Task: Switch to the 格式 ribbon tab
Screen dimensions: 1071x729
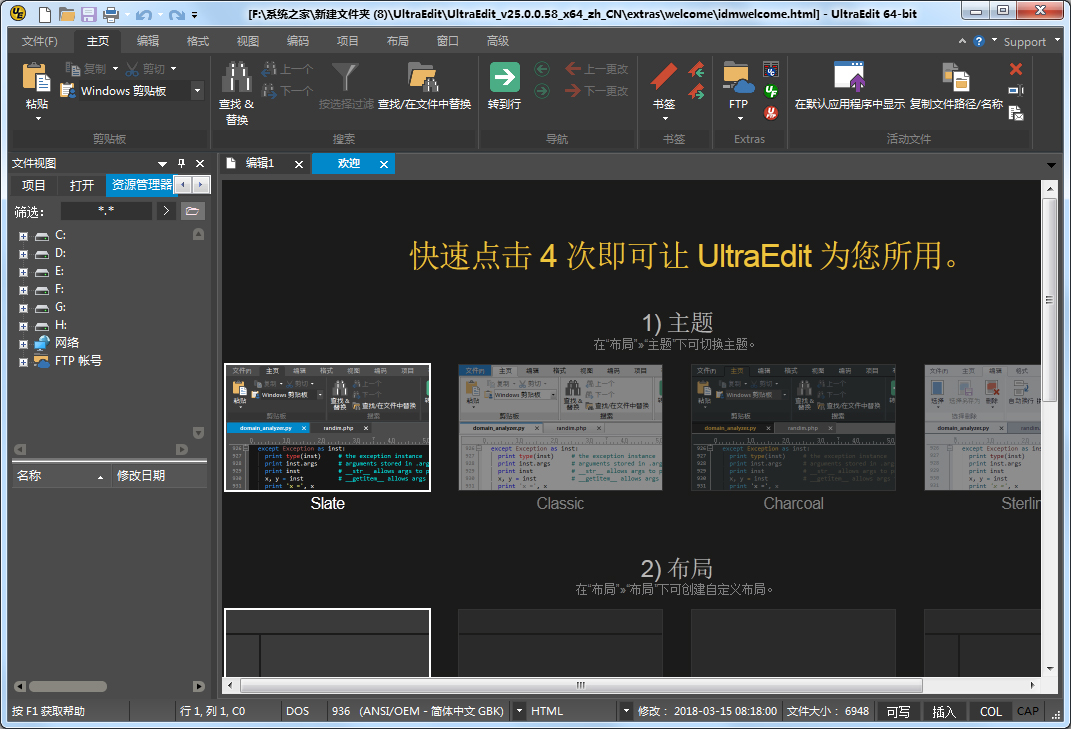Action: click(x=197, y=41)
